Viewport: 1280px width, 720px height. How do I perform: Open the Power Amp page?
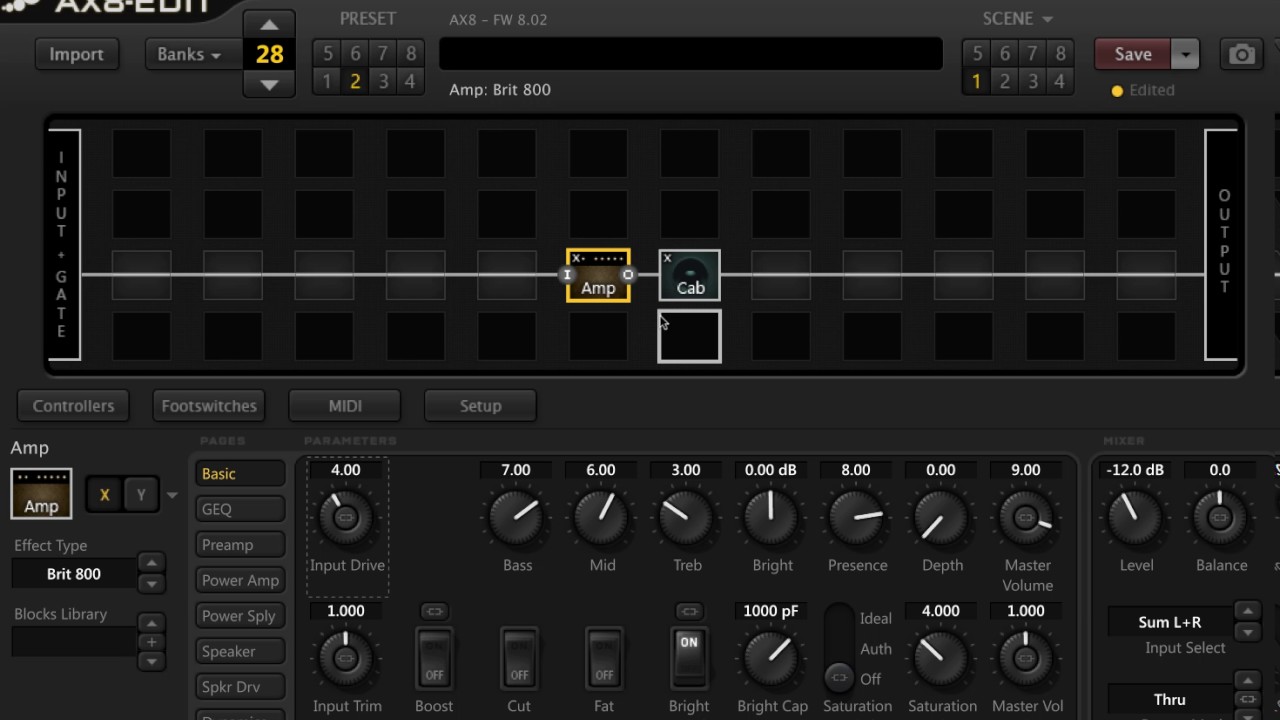tap(240, 580)
